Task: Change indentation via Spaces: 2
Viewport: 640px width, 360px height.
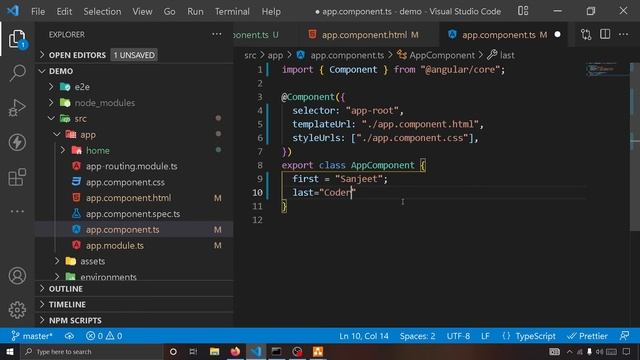Action: tap(417, 336)
